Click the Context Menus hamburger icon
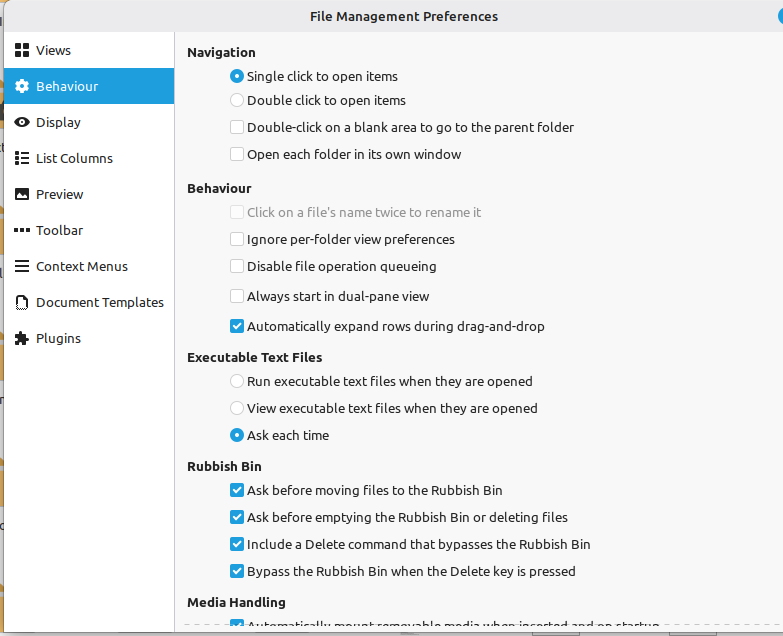Image resolution: width=783 pixels, height=636 pixels. pos(22,266)
